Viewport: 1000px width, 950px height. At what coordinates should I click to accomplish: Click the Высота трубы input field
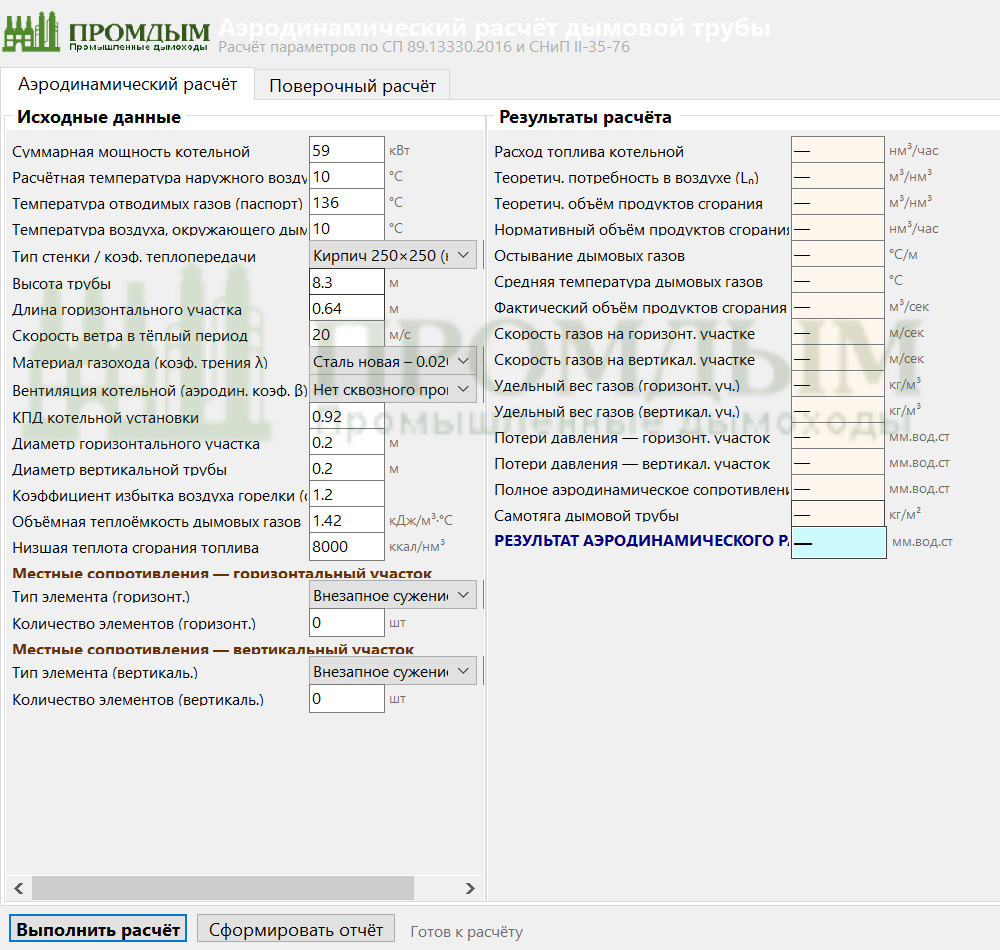346,283
